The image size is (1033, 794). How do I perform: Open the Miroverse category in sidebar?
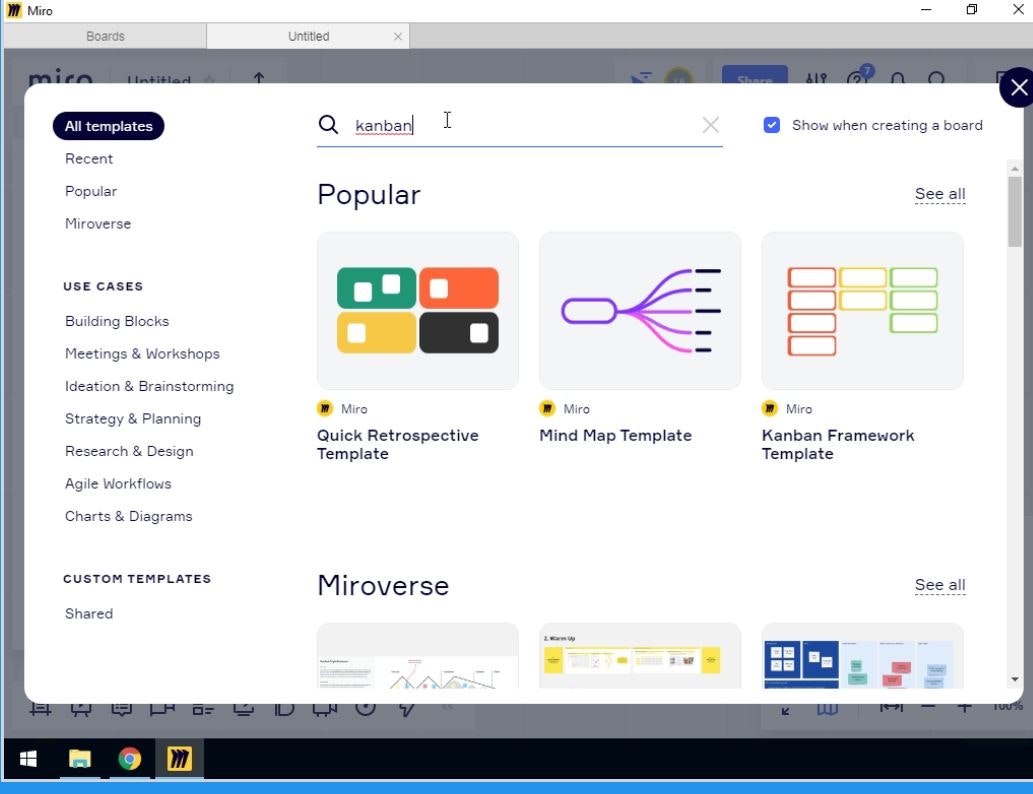pyautogui.click(x=98, y=223)
